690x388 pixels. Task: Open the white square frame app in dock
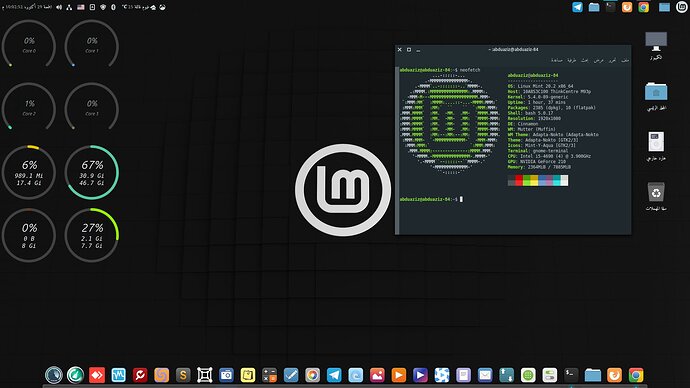[205, 375]
